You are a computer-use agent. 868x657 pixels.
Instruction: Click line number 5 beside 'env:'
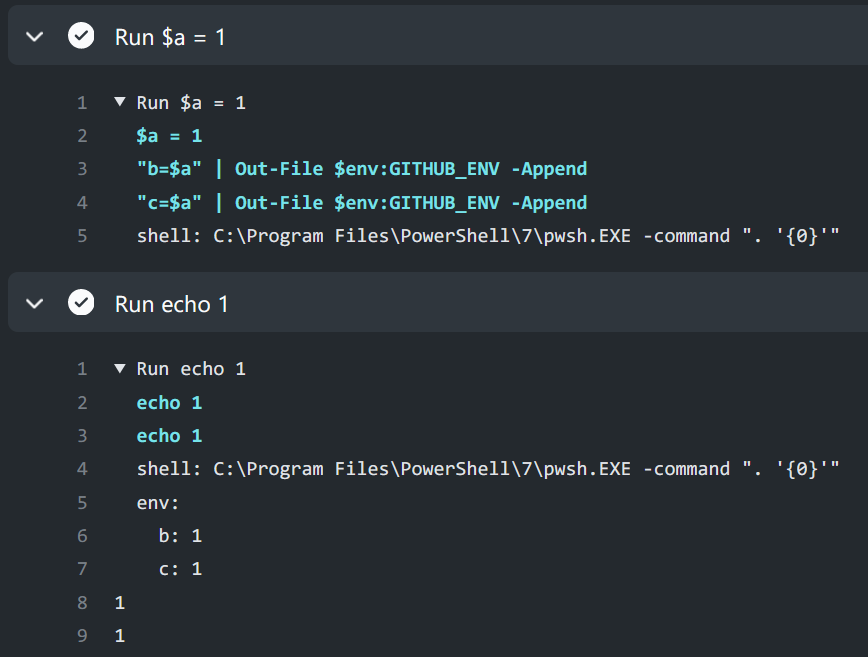coord(82,503)
